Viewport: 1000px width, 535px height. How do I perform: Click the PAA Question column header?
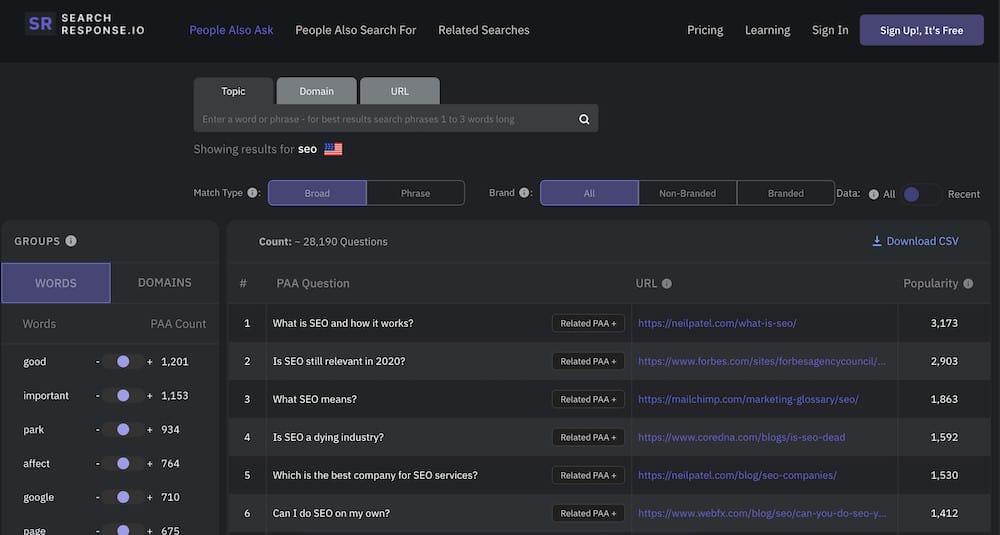(312, 284)
